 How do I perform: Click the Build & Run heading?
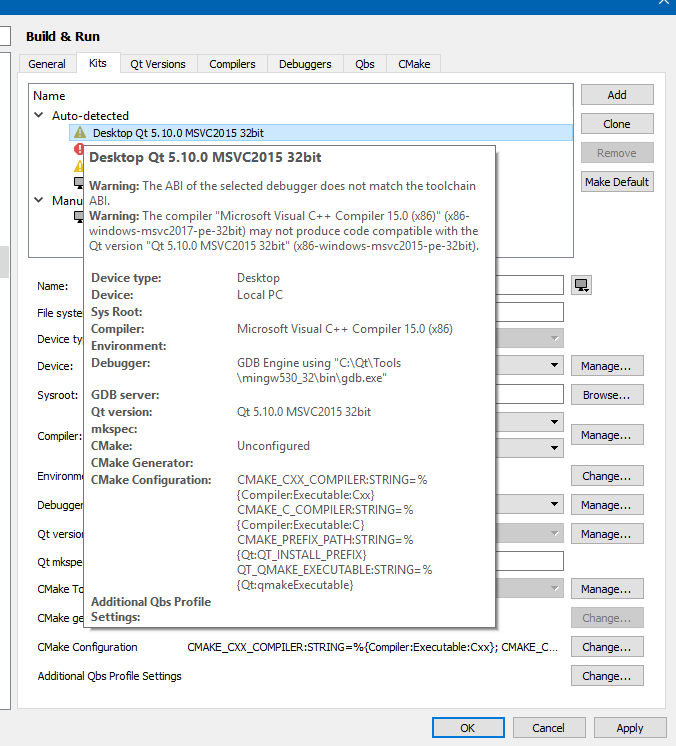63,37
